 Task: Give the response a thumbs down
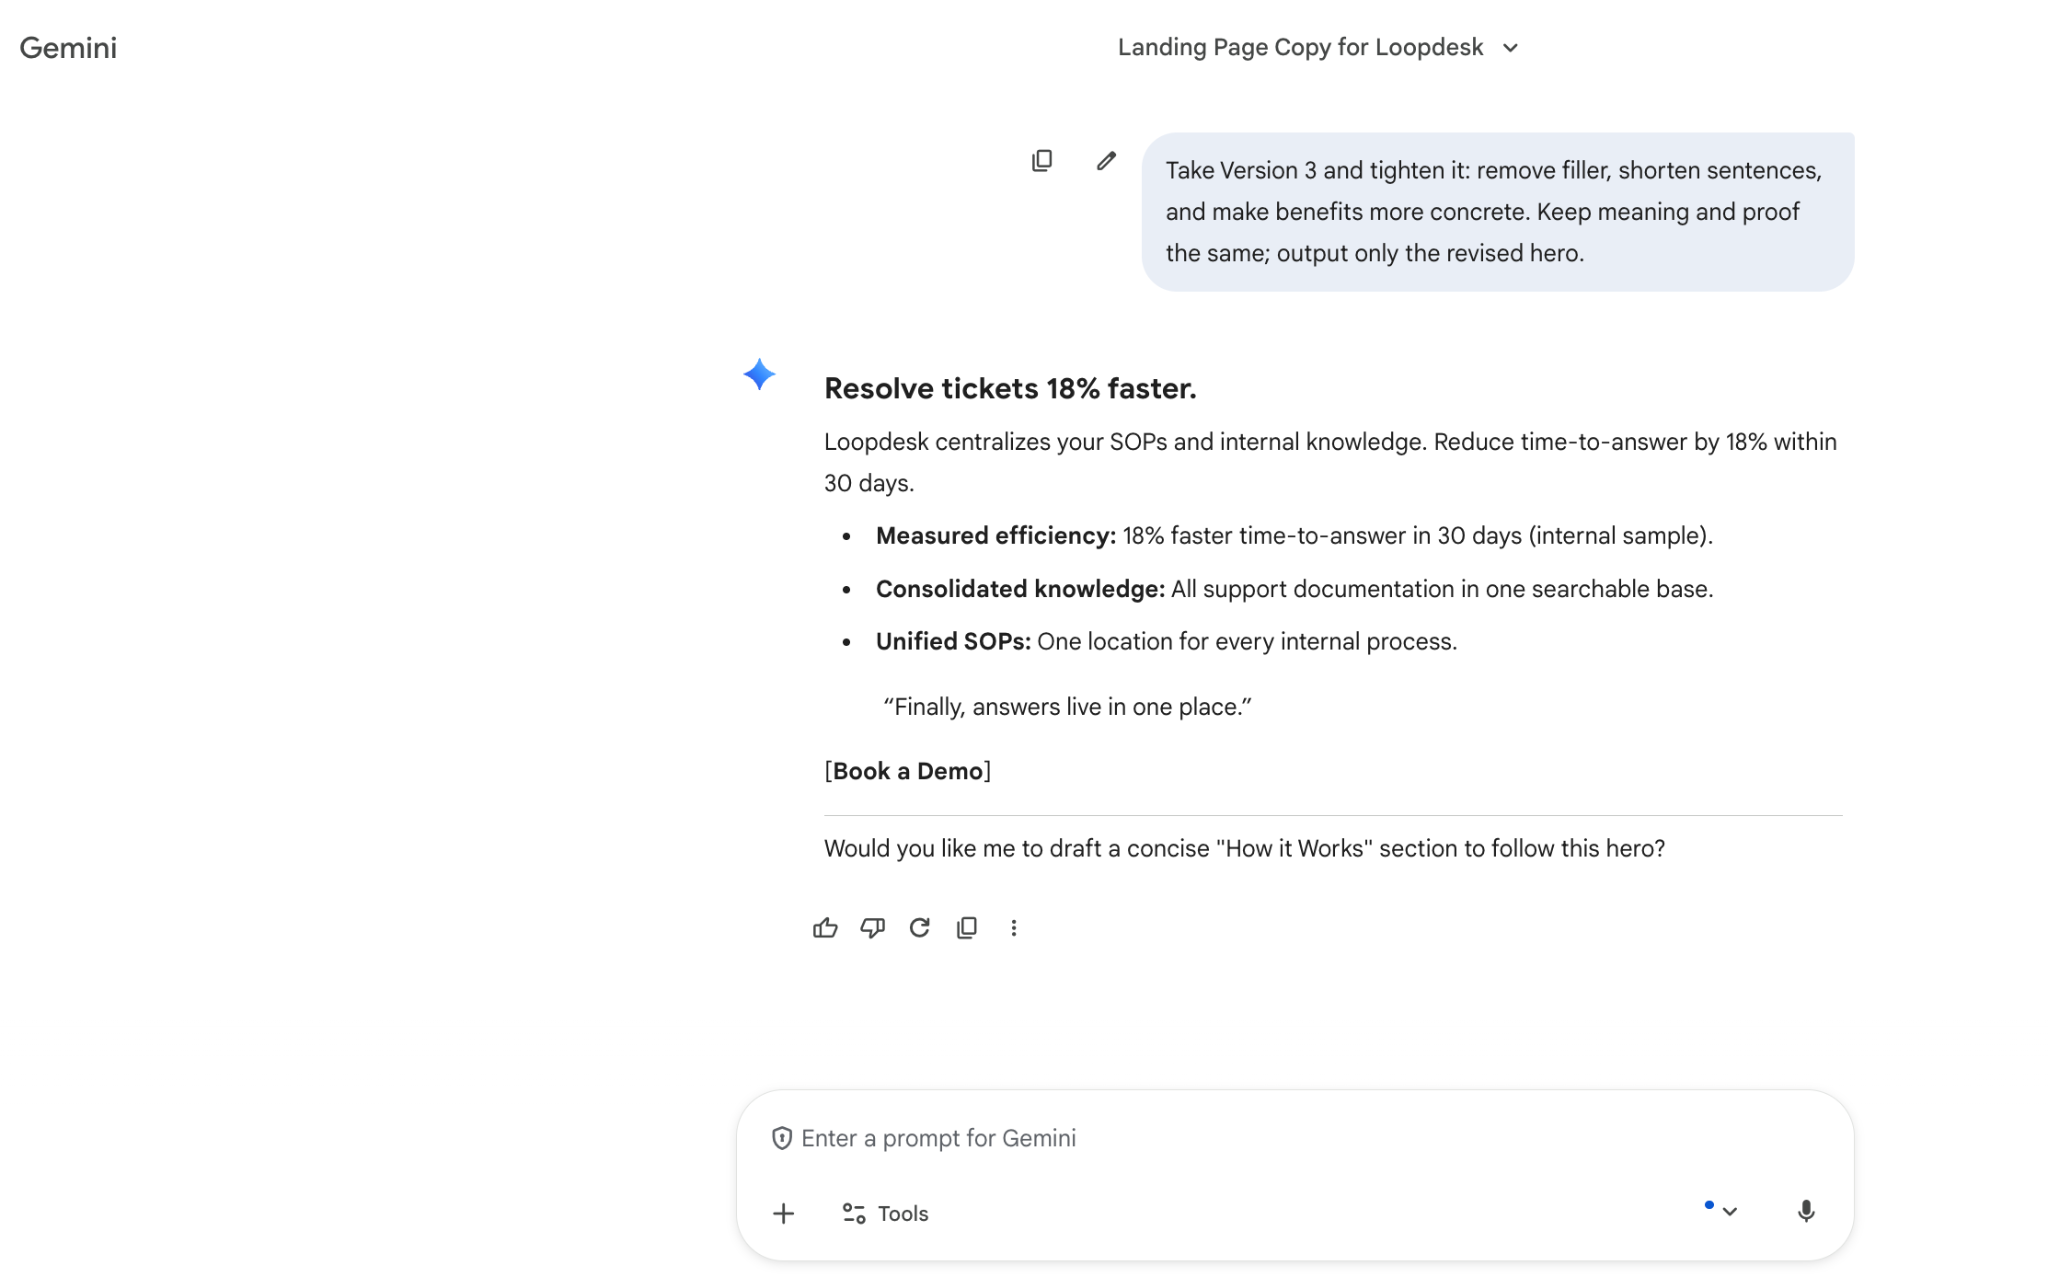pos(872,928)
